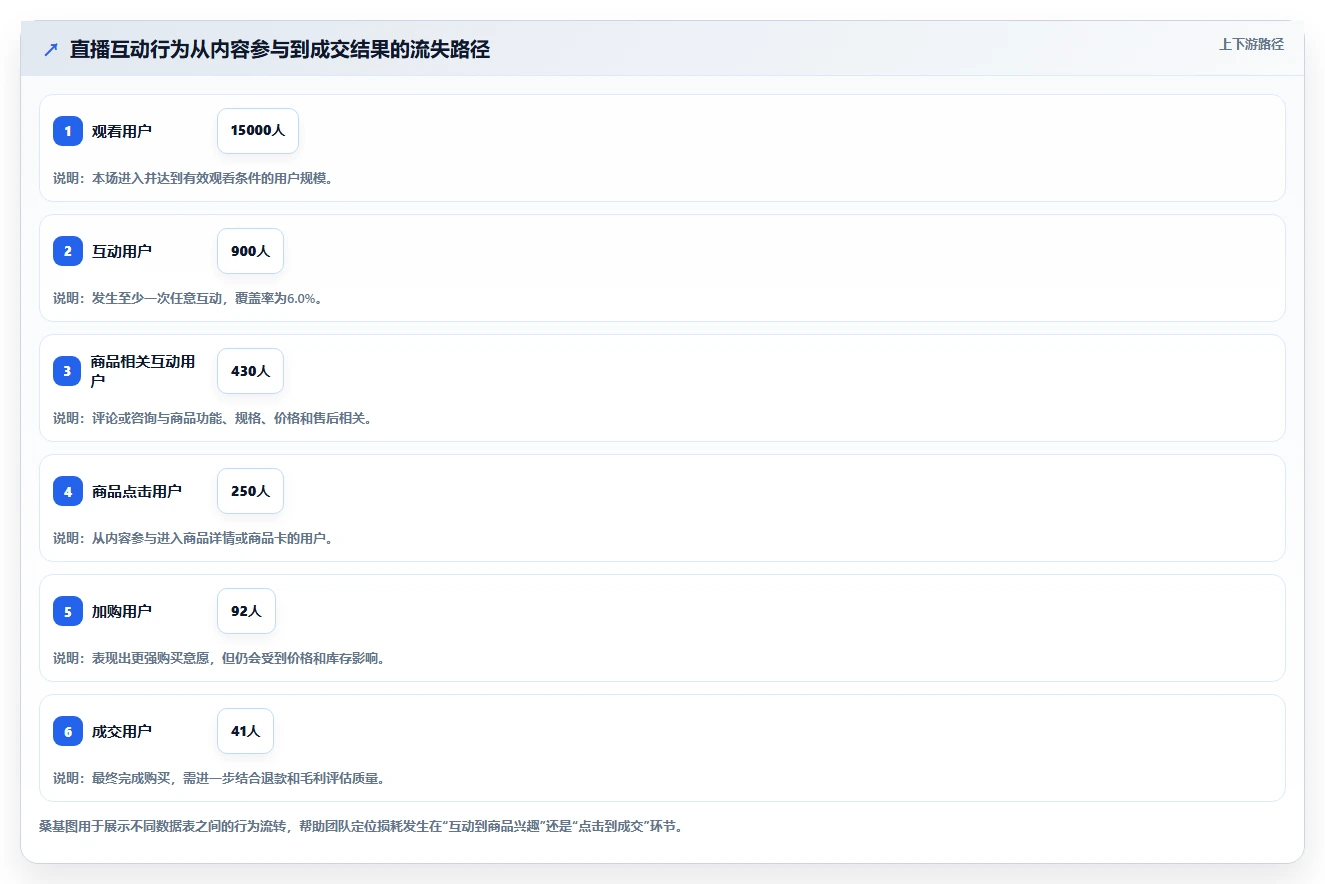The image size is (1325, 884).
Task: Click the 商品相关互动用户 stage label
Action: 143,371
